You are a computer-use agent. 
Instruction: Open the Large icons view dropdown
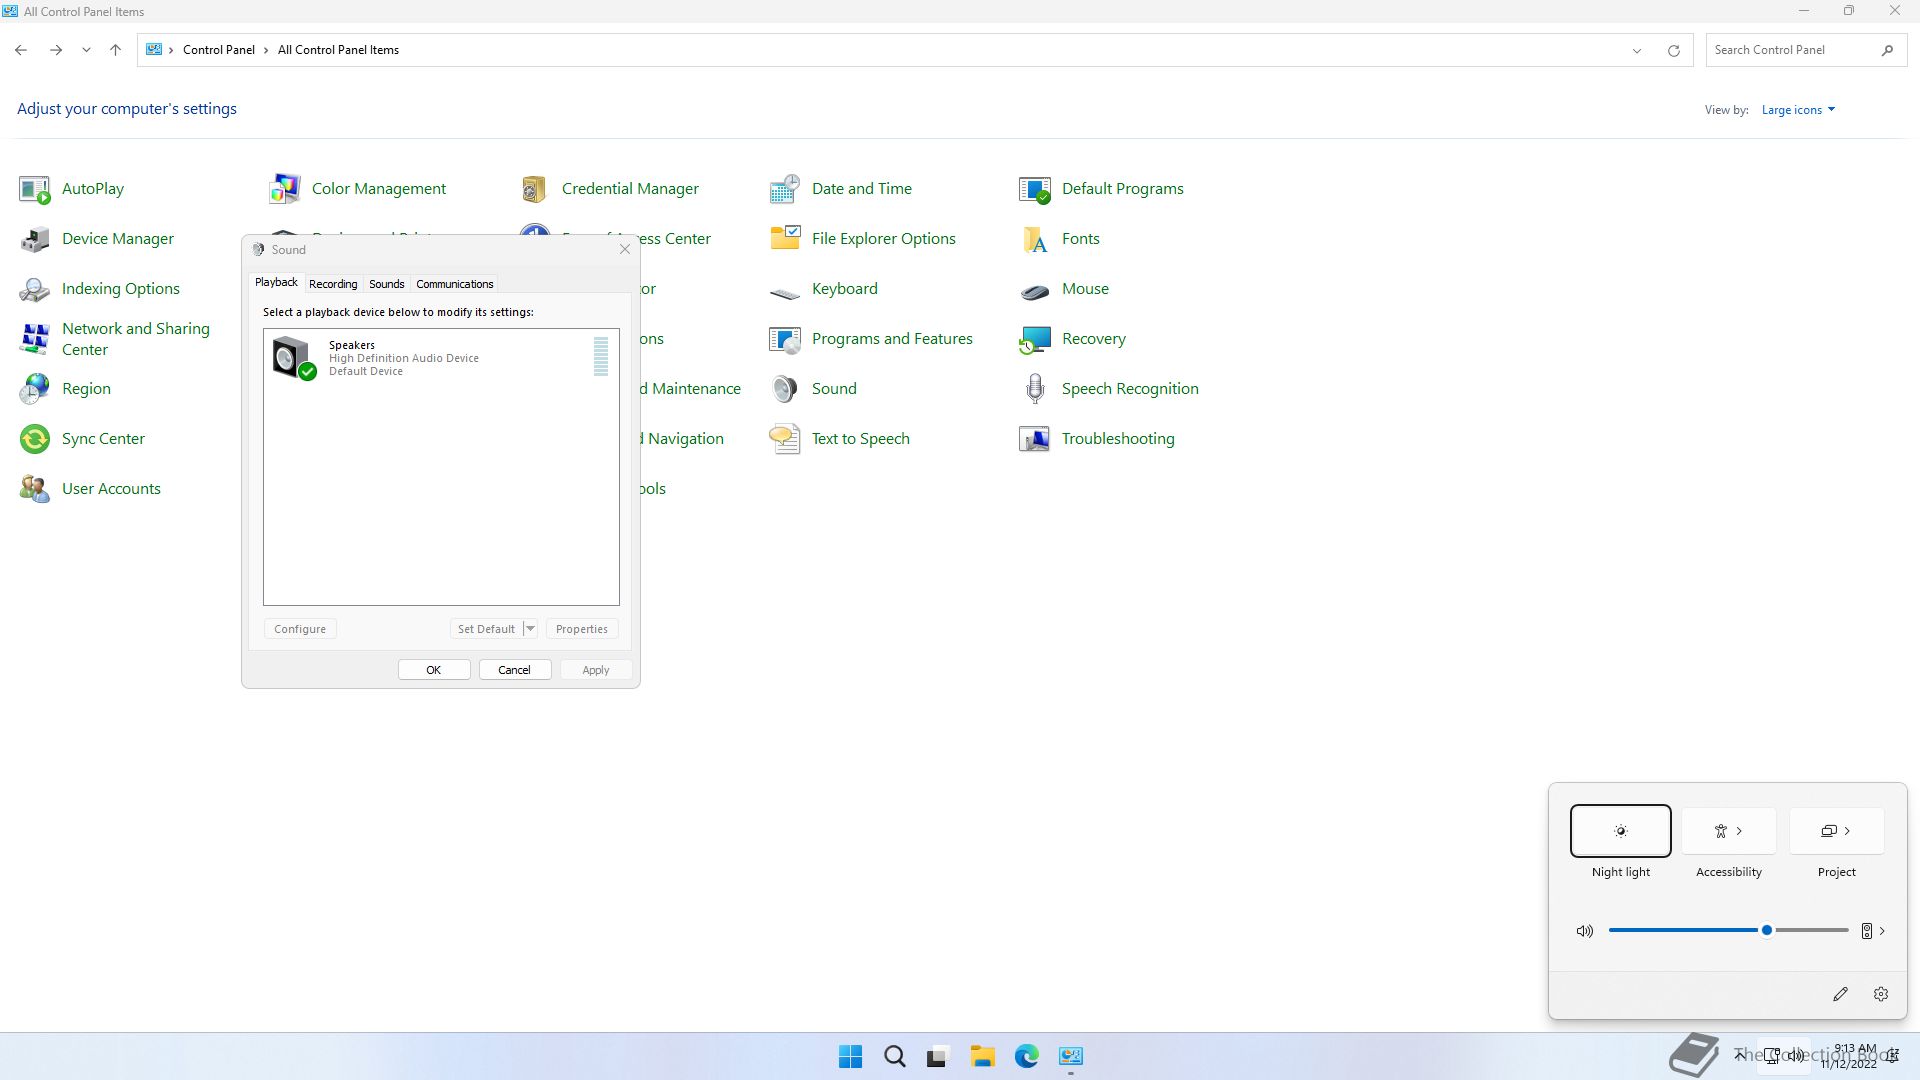(x=1798, y=110)
